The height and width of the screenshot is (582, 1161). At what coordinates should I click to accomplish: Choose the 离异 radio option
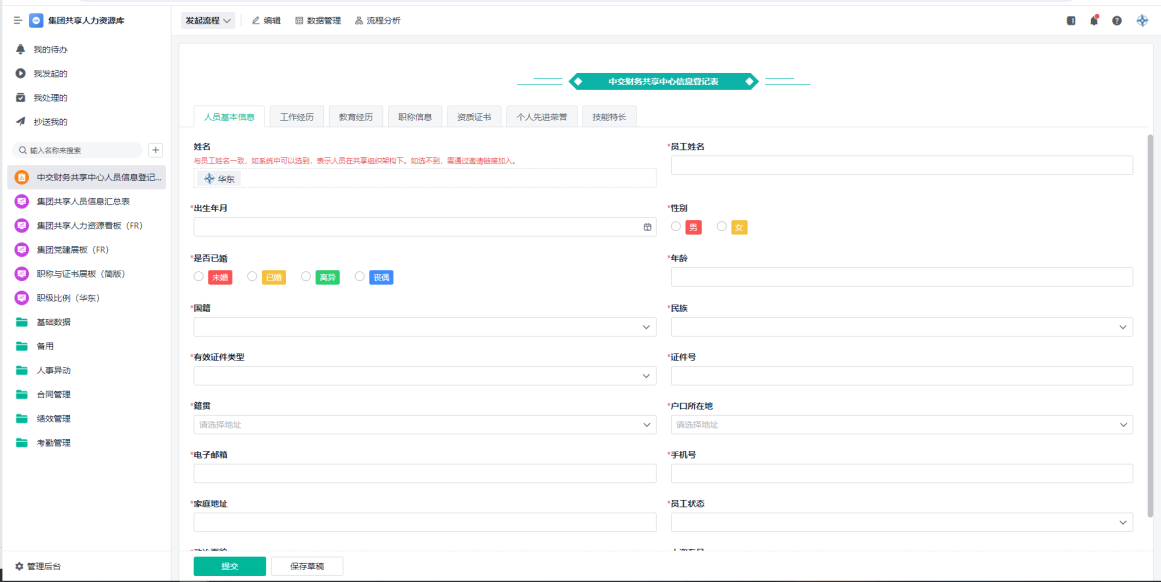pyautogui.click(x=306, y=277)
